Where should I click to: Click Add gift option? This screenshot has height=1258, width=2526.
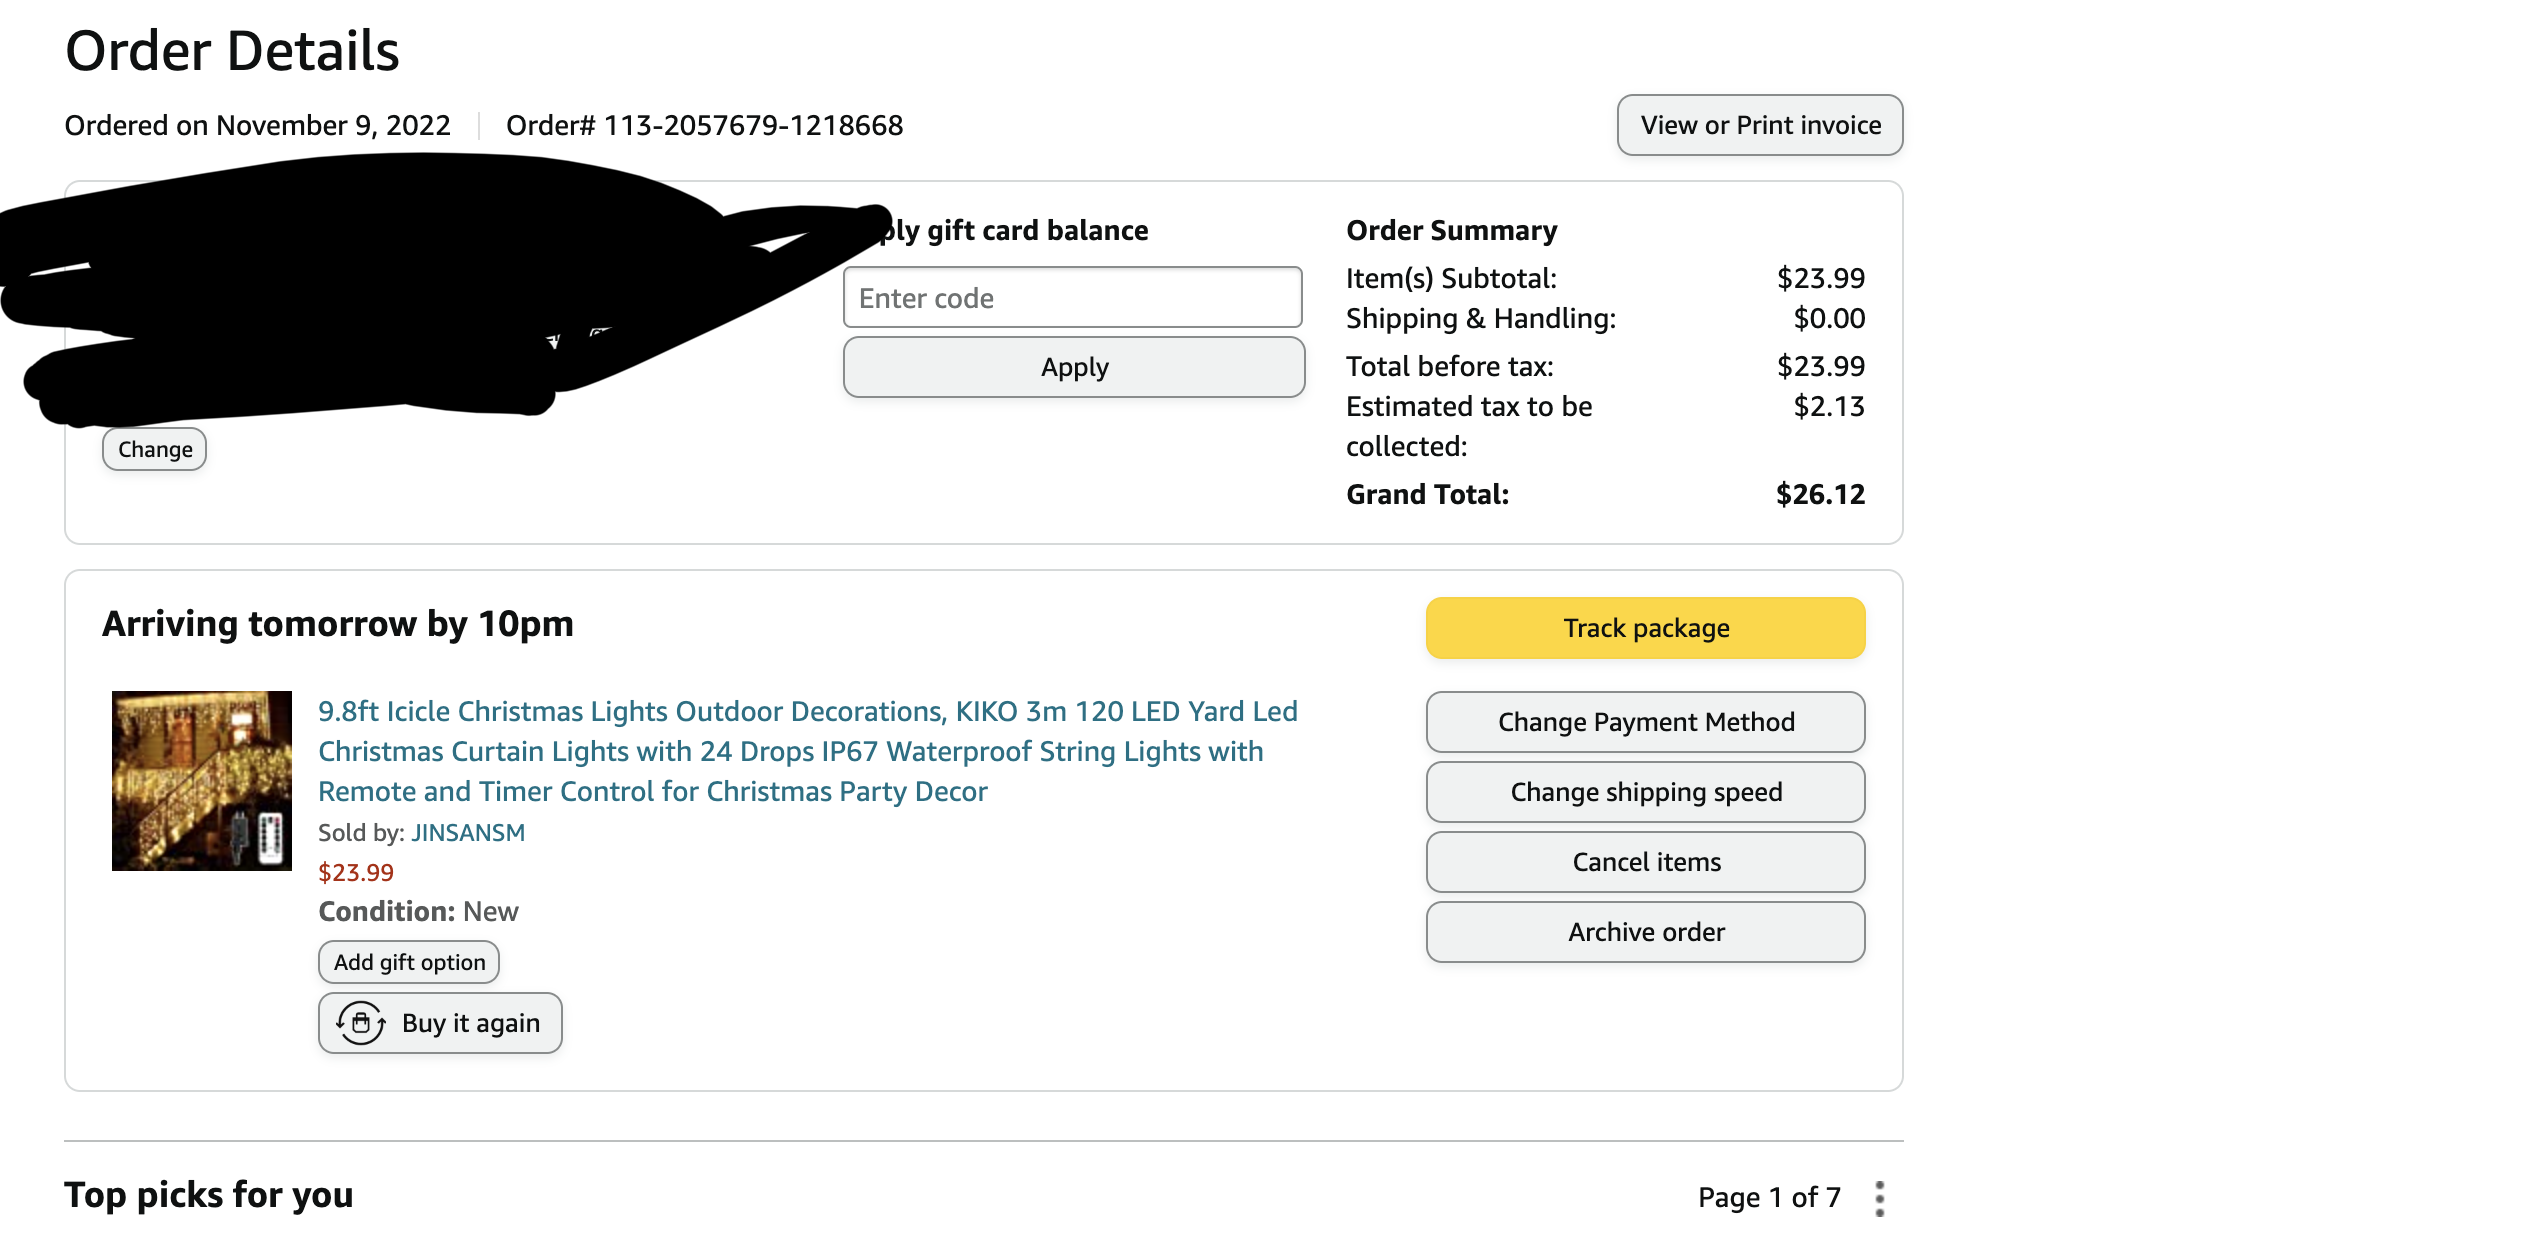pos(409,962)
